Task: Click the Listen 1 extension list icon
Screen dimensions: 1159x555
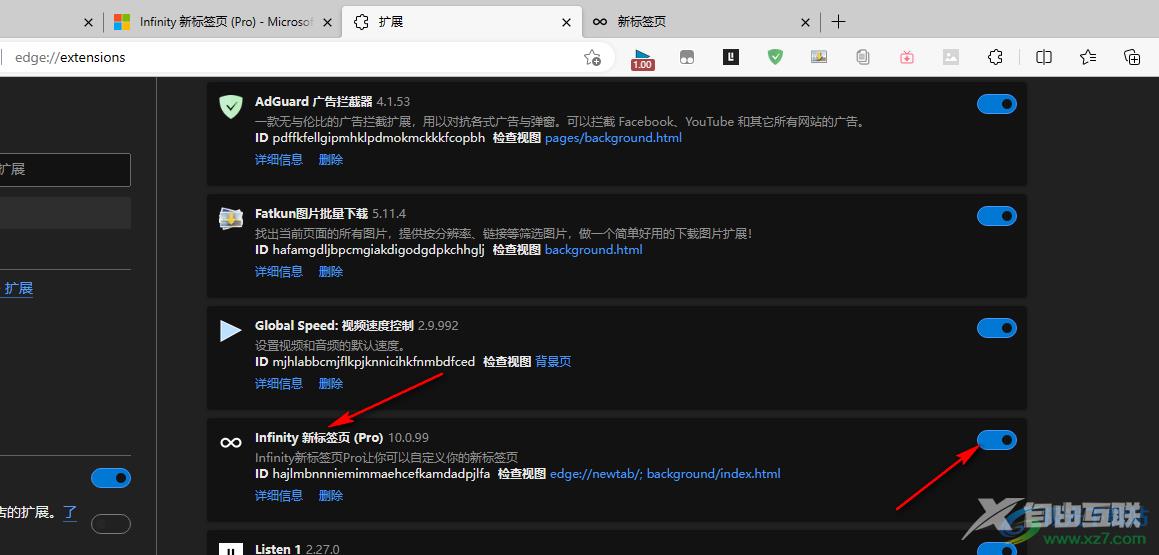Action: pos(231,549)
